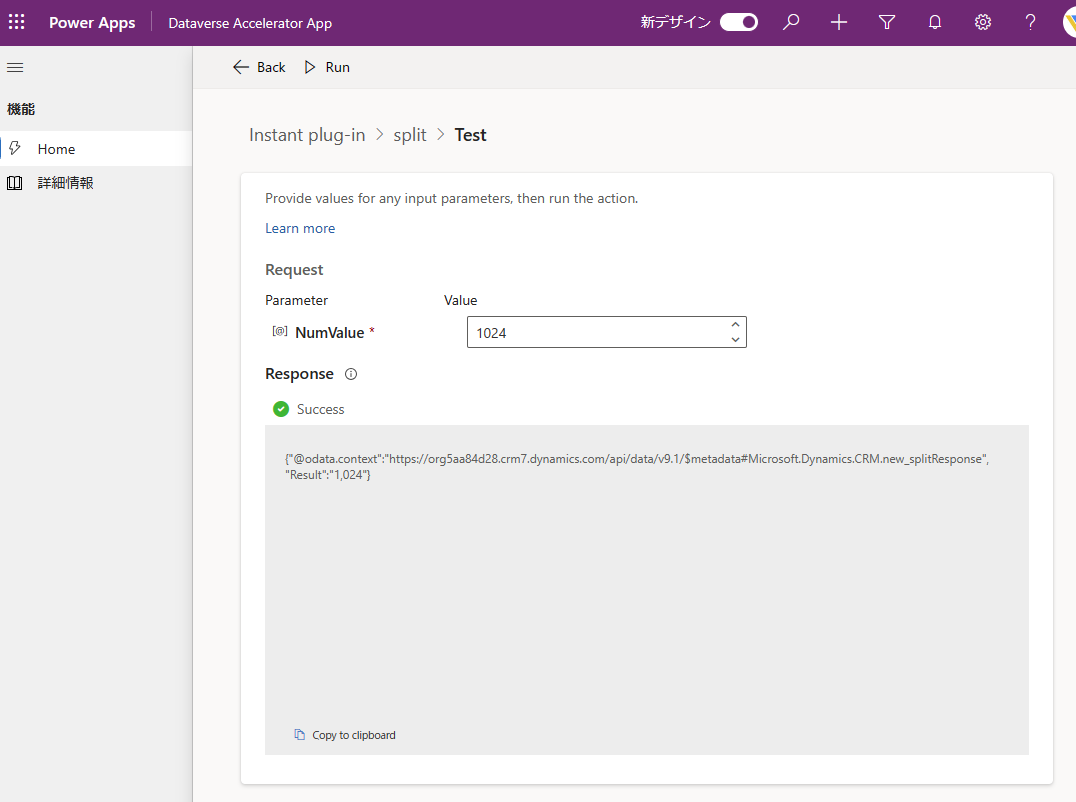The image size is (1076, 802).
Task: Open the app launcher waffle icon
Action: pos(17,22)
